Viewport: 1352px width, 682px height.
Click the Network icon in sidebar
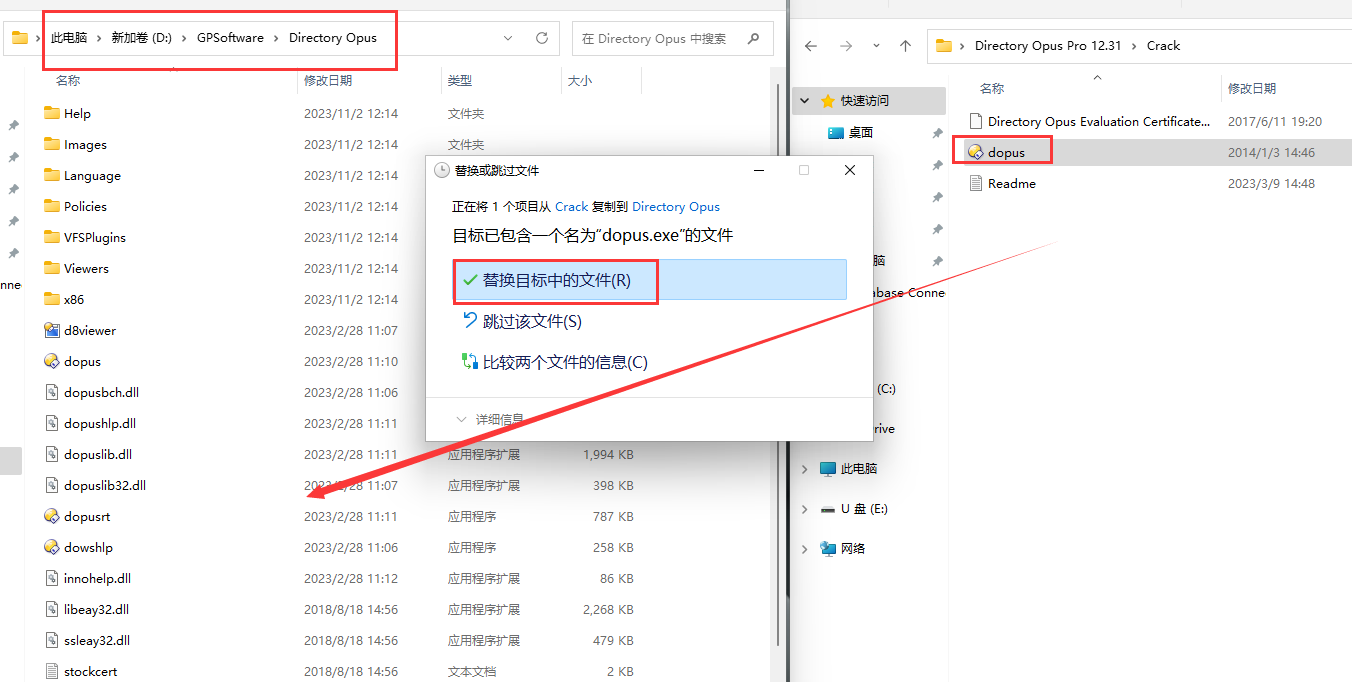(827, 548)
